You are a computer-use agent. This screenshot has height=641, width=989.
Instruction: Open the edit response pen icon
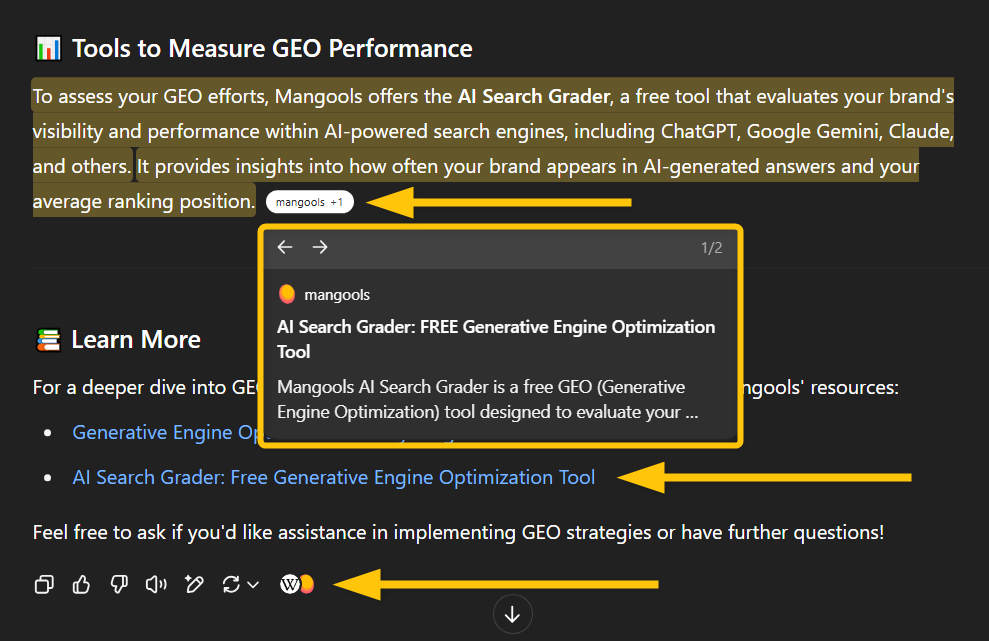pos(193,584)
